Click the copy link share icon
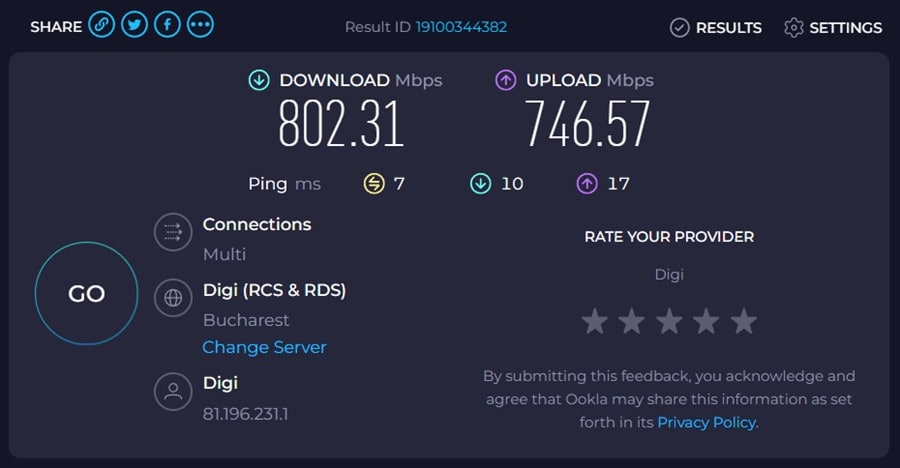The image size is (900, 468). (101, 25)
